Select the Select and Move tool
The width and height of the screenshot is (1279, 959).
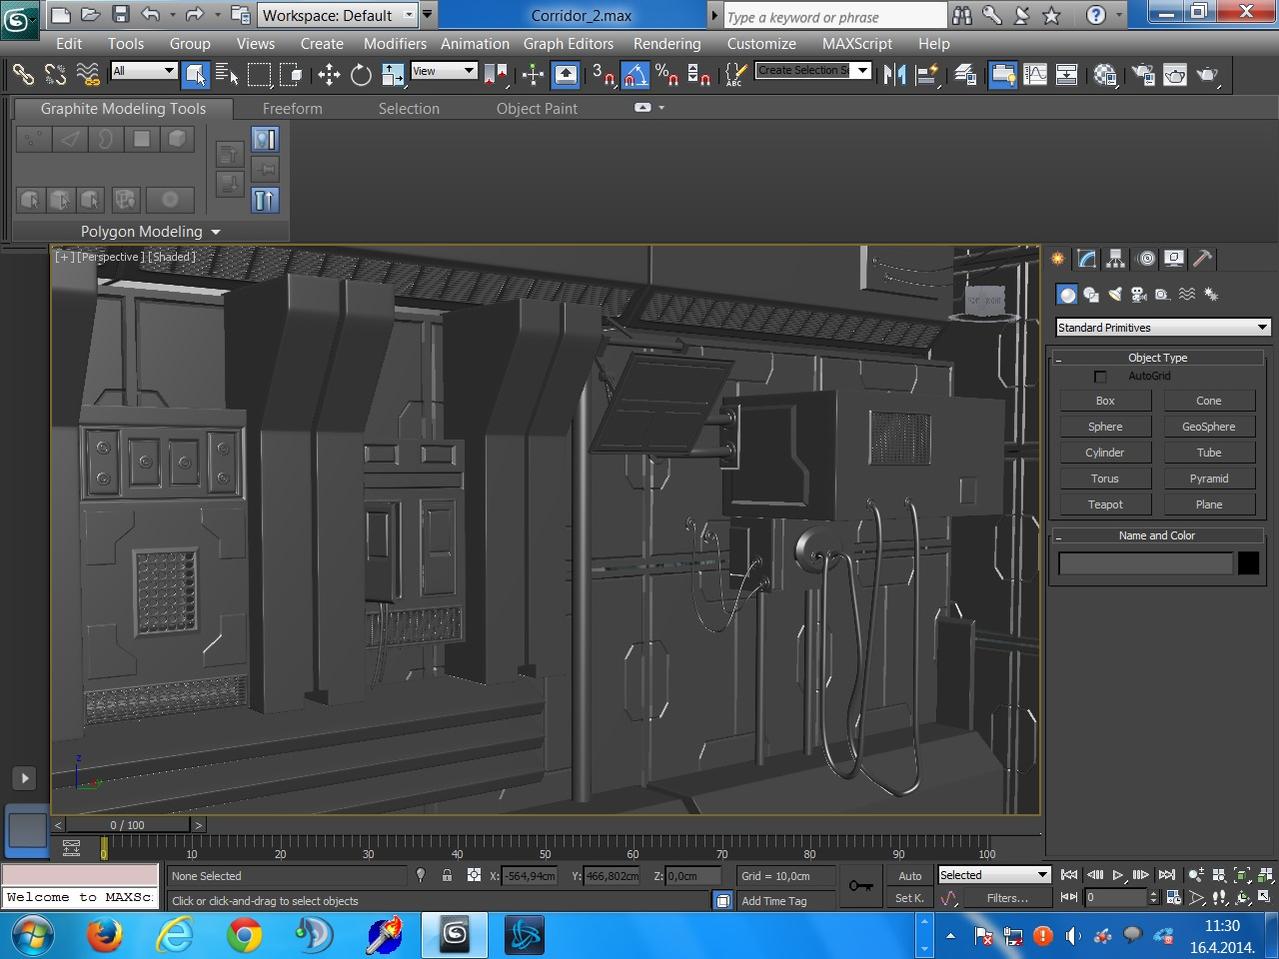click(328, 75)
